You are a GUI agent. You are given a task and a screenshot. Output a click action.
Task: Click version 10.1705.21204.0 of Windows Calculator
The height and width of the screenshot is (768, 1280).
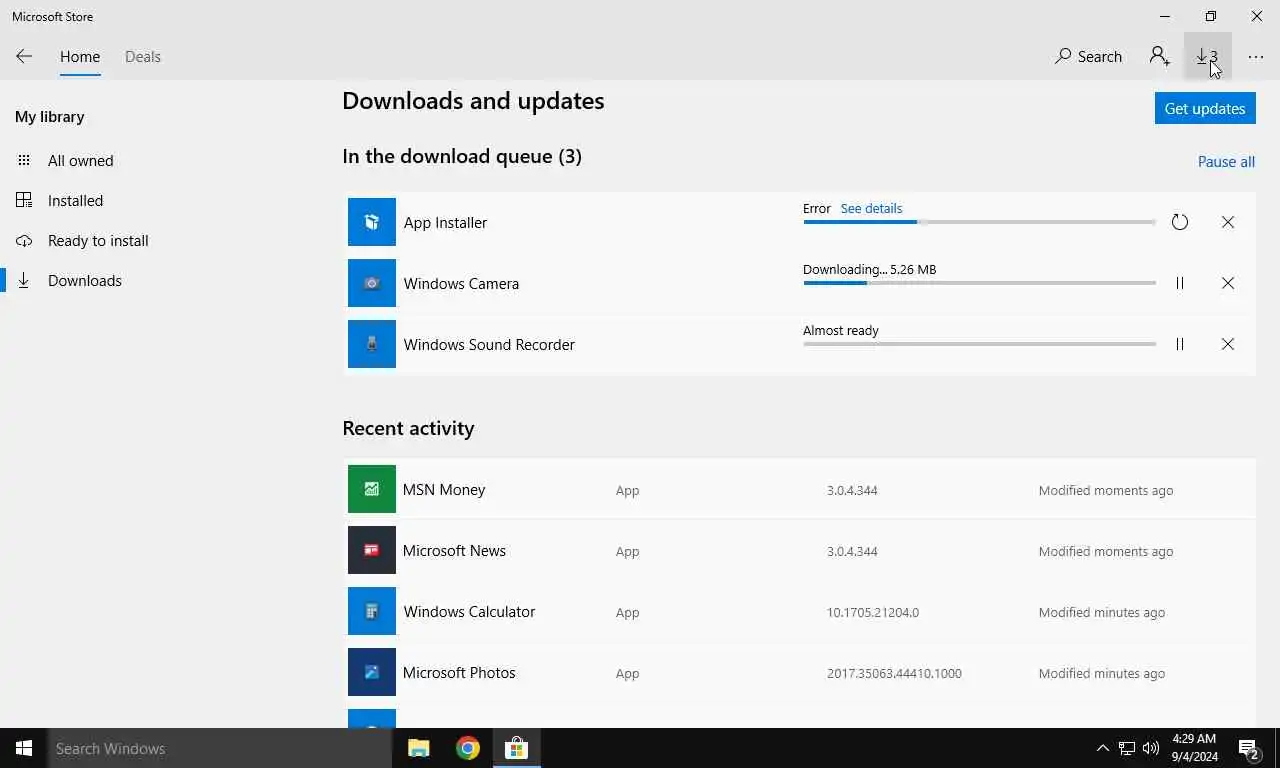pos(873,613)
